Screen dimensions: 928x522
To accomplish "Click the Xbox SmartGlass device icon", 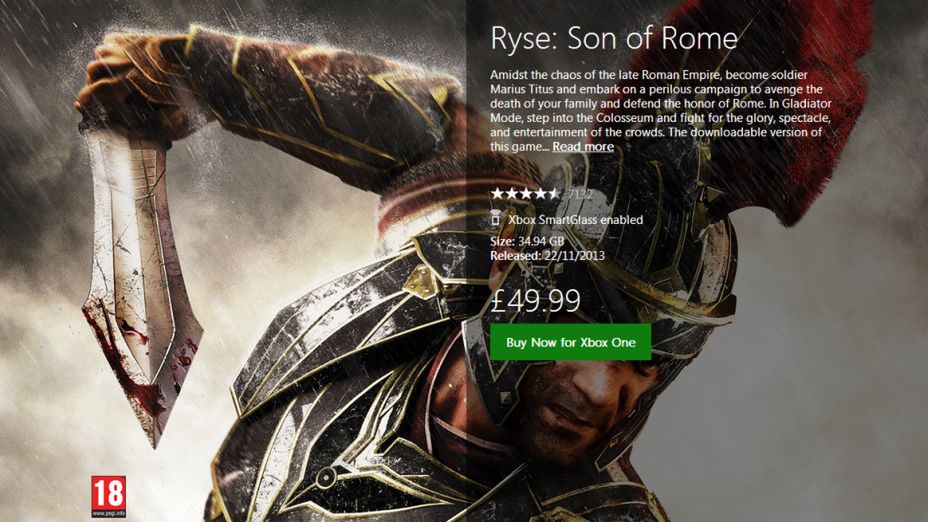I will coord(496,220).
